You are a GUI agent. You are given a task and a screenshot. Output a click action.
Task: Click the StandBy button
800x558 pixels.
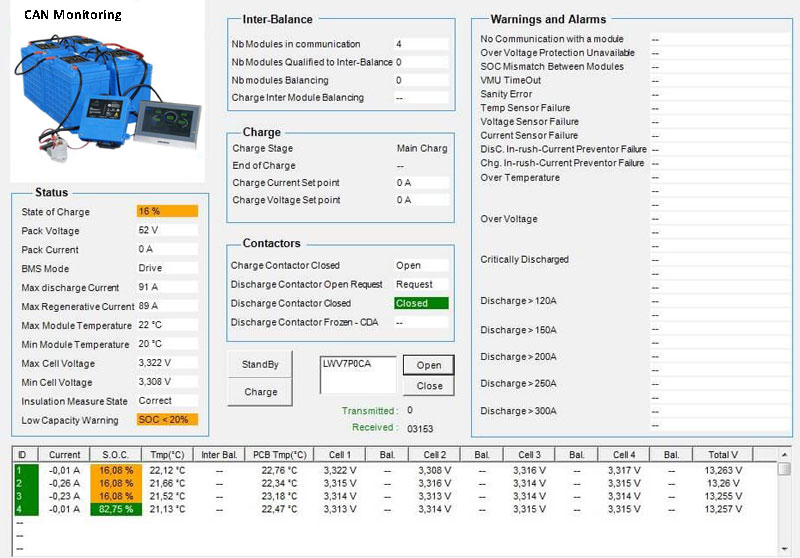pos(260,364)
